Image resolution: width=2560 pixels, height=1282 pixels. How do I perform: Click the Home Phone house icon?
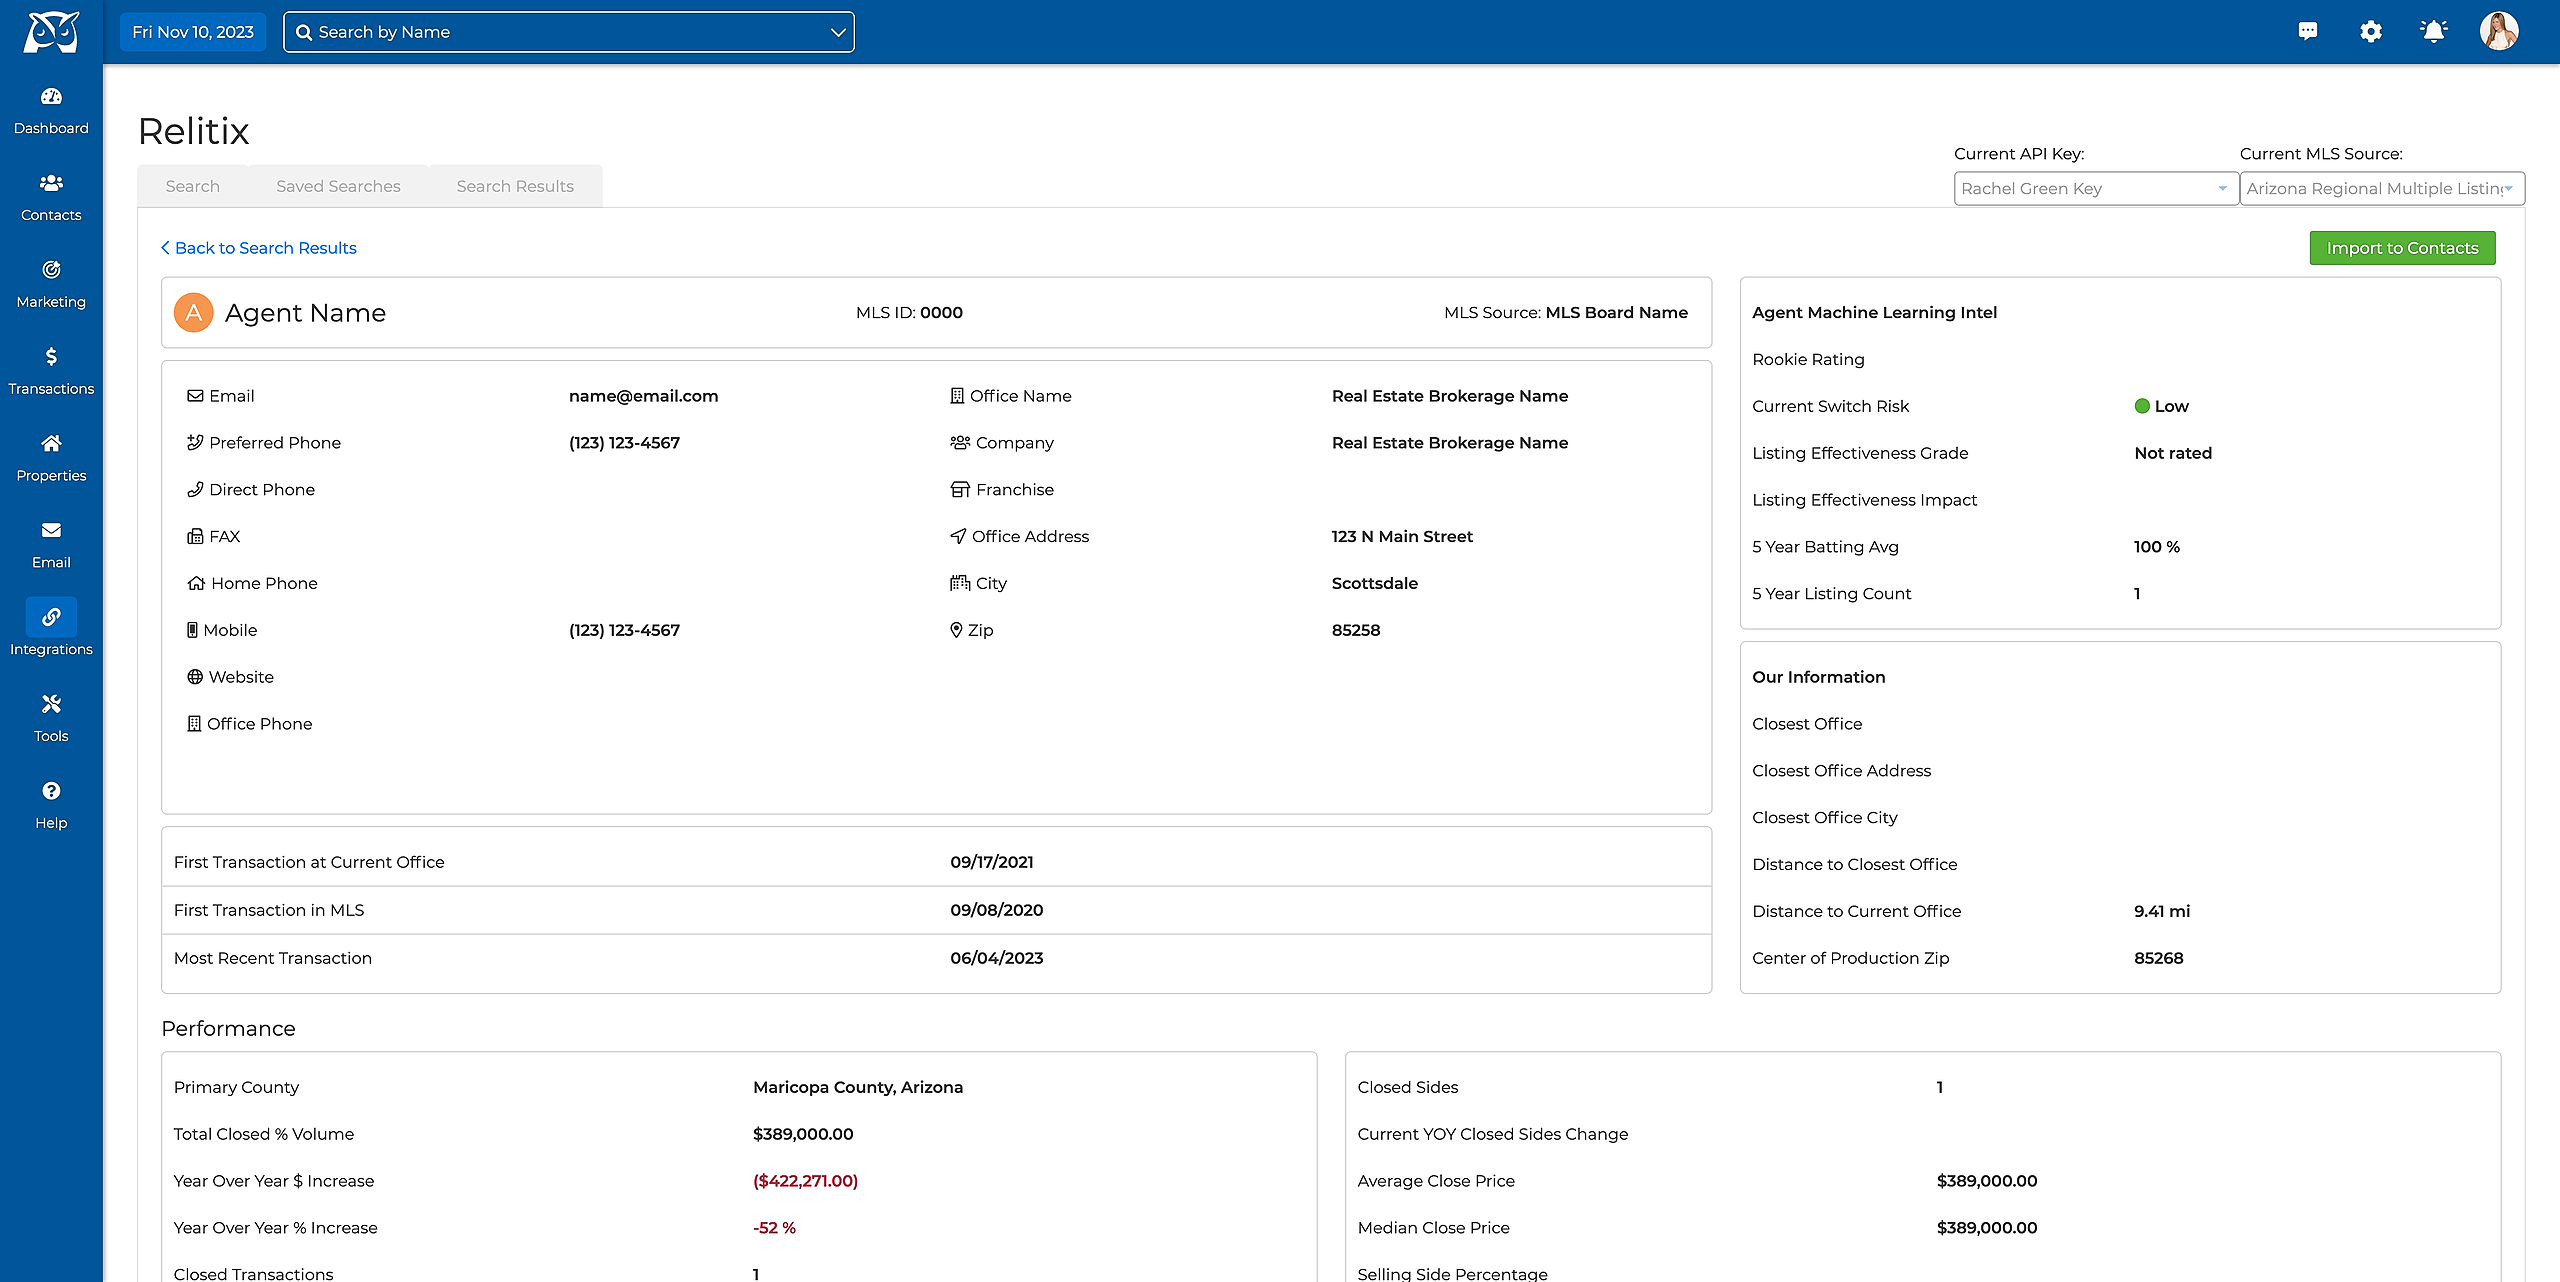point(196,584)
